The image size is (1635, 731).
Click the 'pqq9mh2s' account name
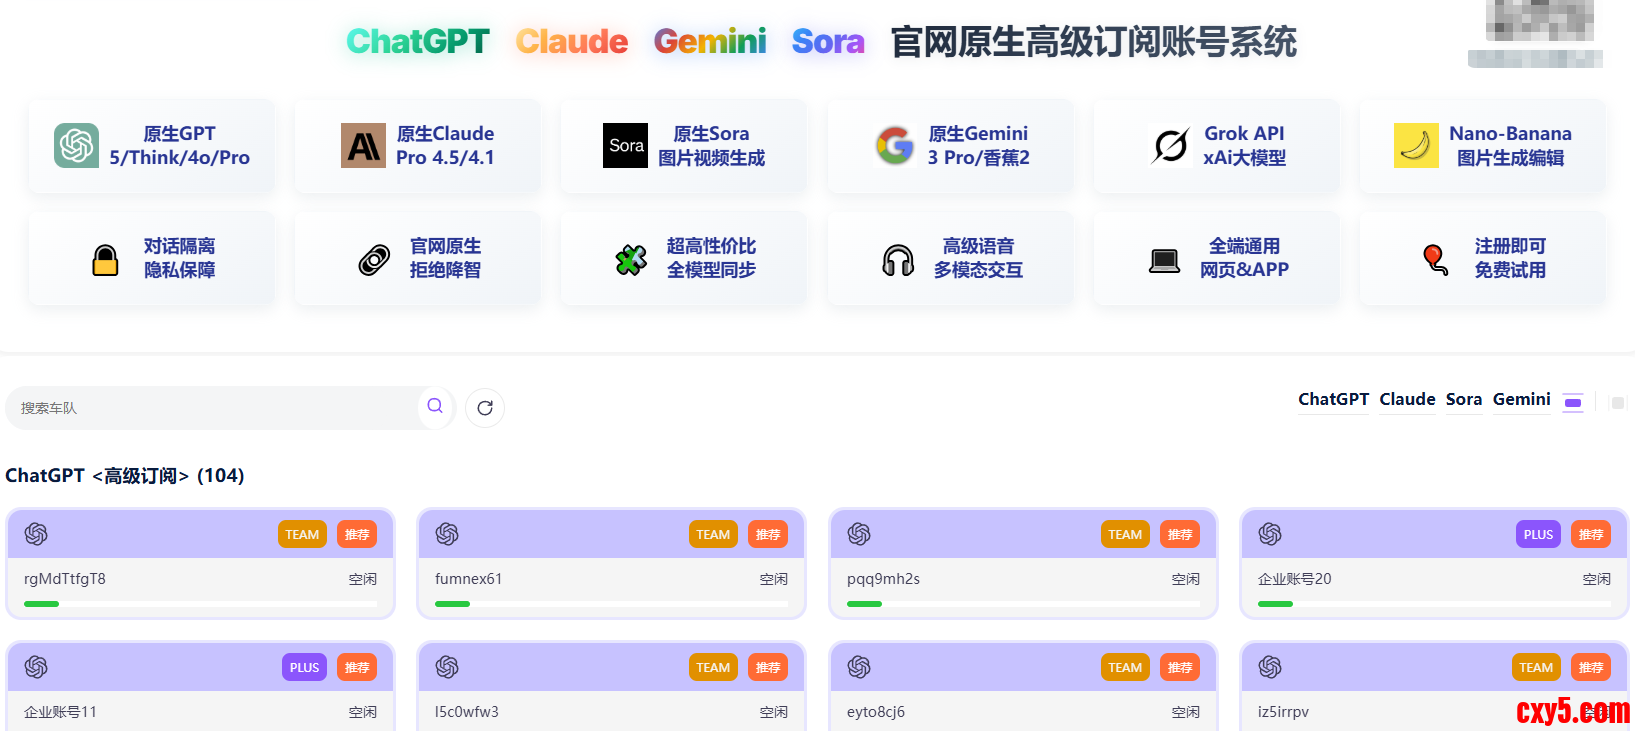pyautogui.click(x=883, y=579)
